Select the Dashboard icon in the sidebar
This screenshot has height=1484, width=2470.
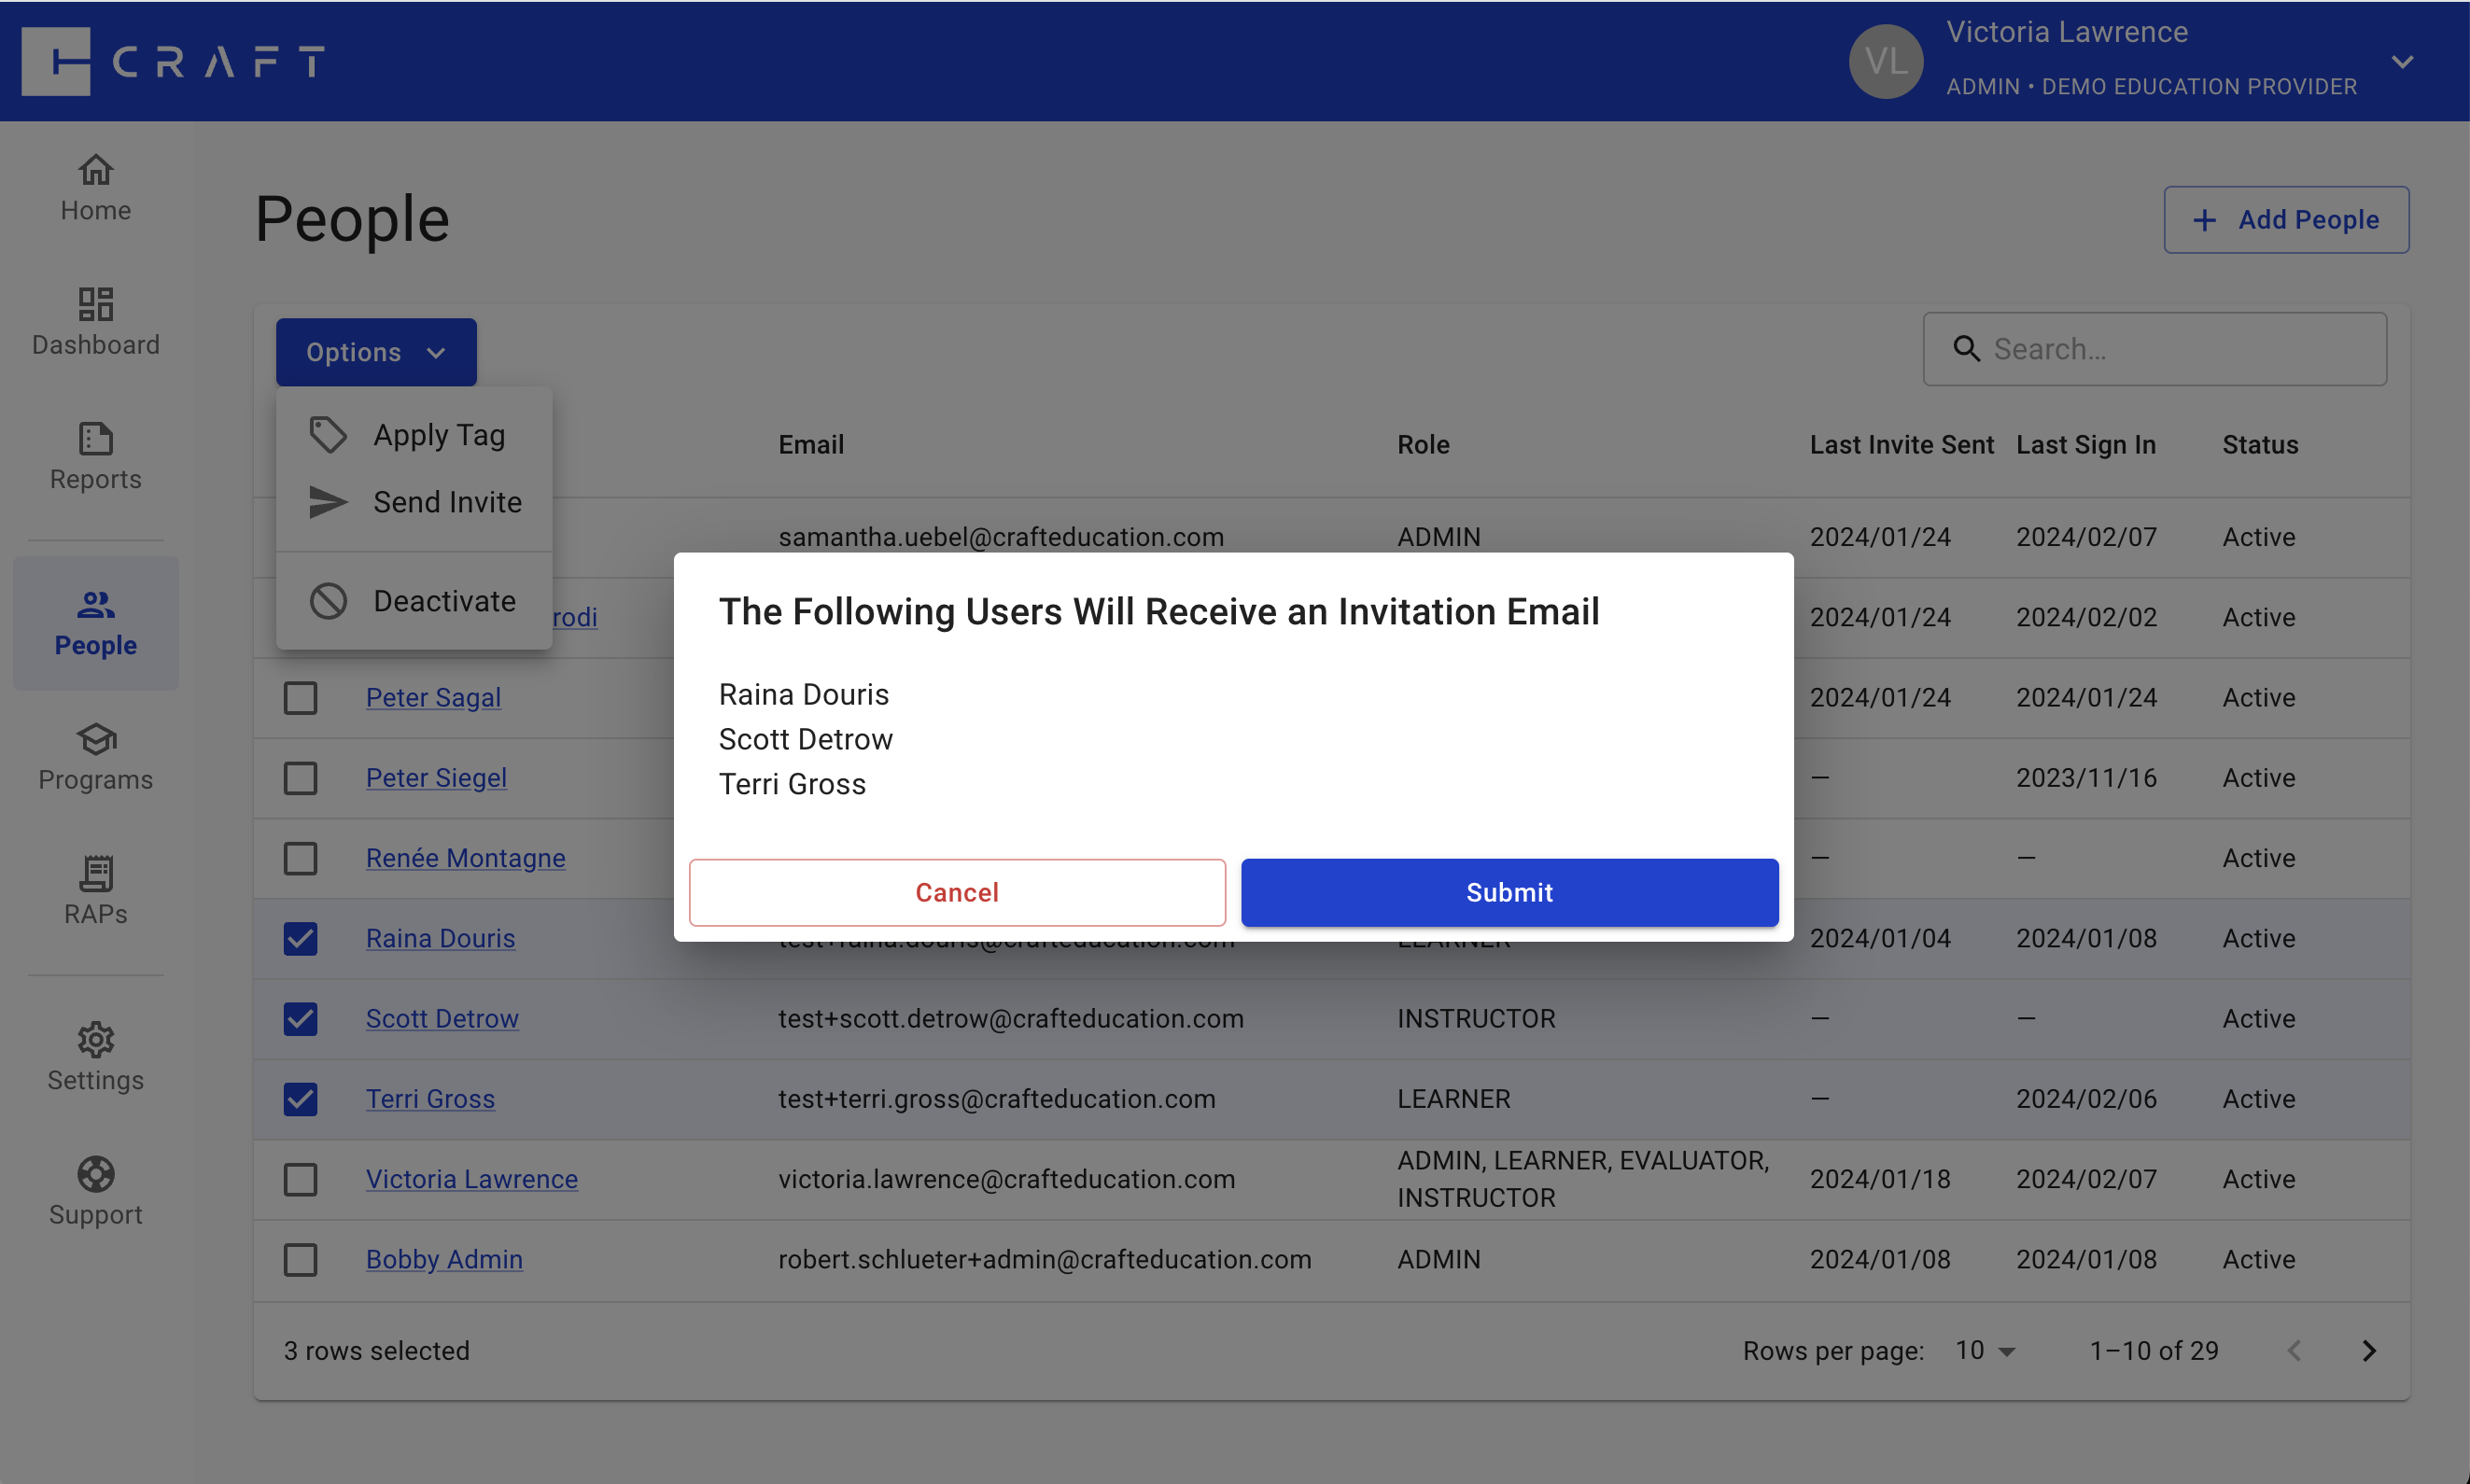[x=95, y=305]
